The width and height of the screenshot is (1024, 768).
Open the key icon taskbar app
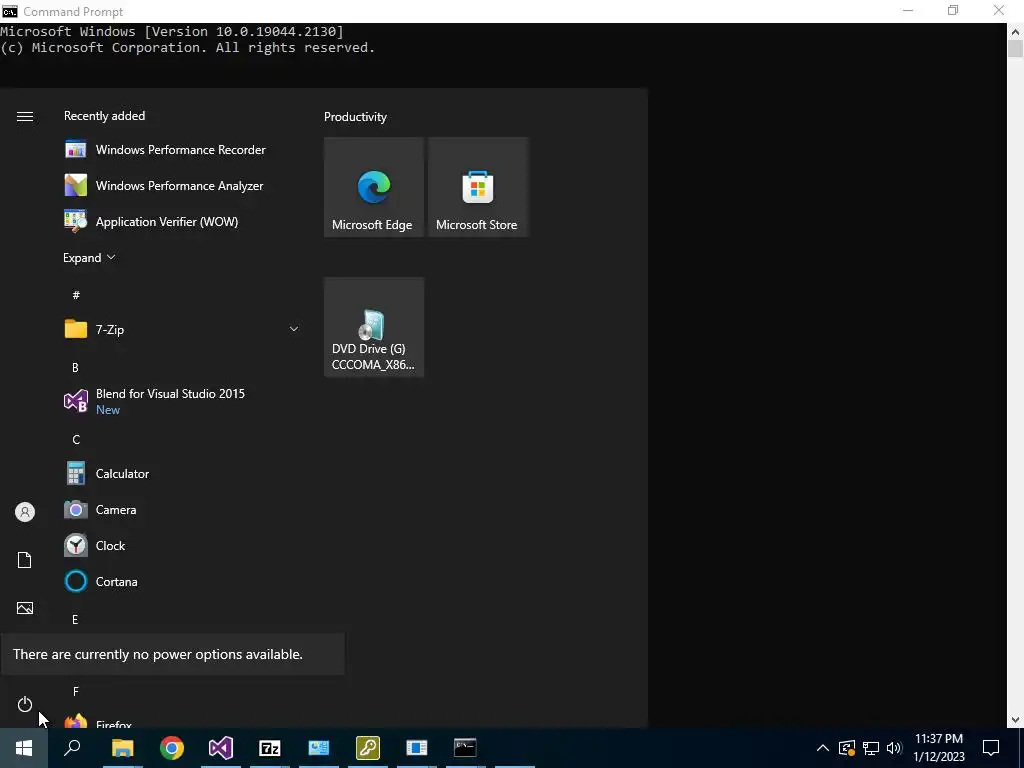click(x=368, y=748)
